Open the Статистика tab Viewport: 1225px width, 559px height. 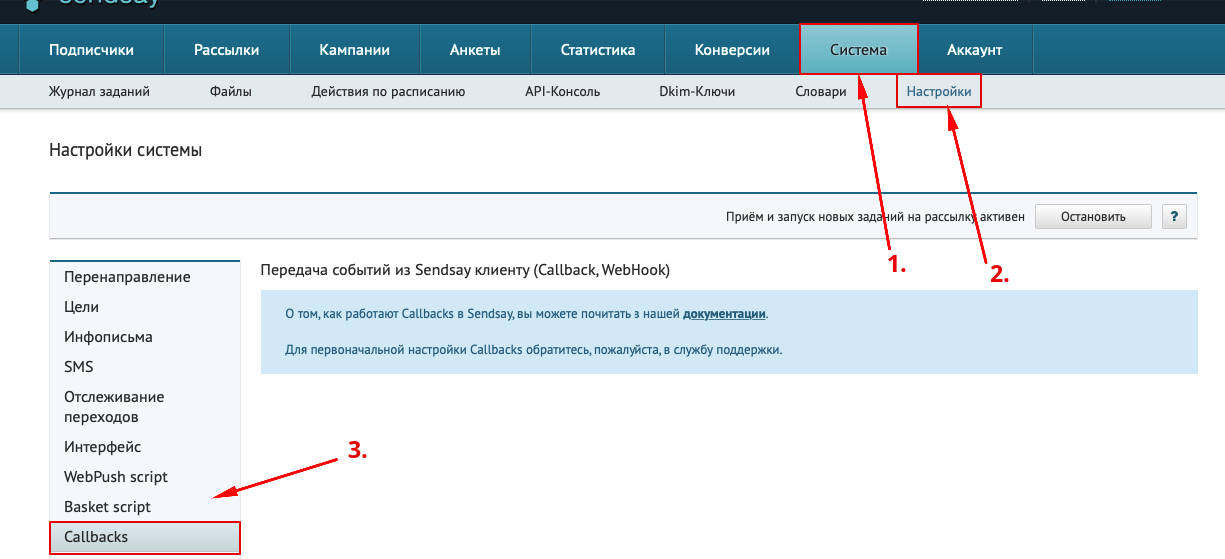click(x=598, y=50)
